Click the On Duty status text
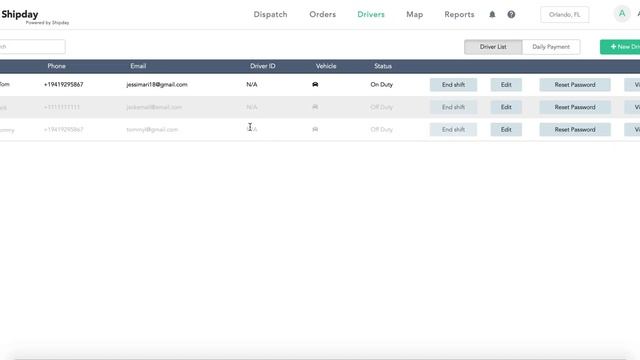Image resolution: width=640 pixels, height=360 pixels. (382, 84)
